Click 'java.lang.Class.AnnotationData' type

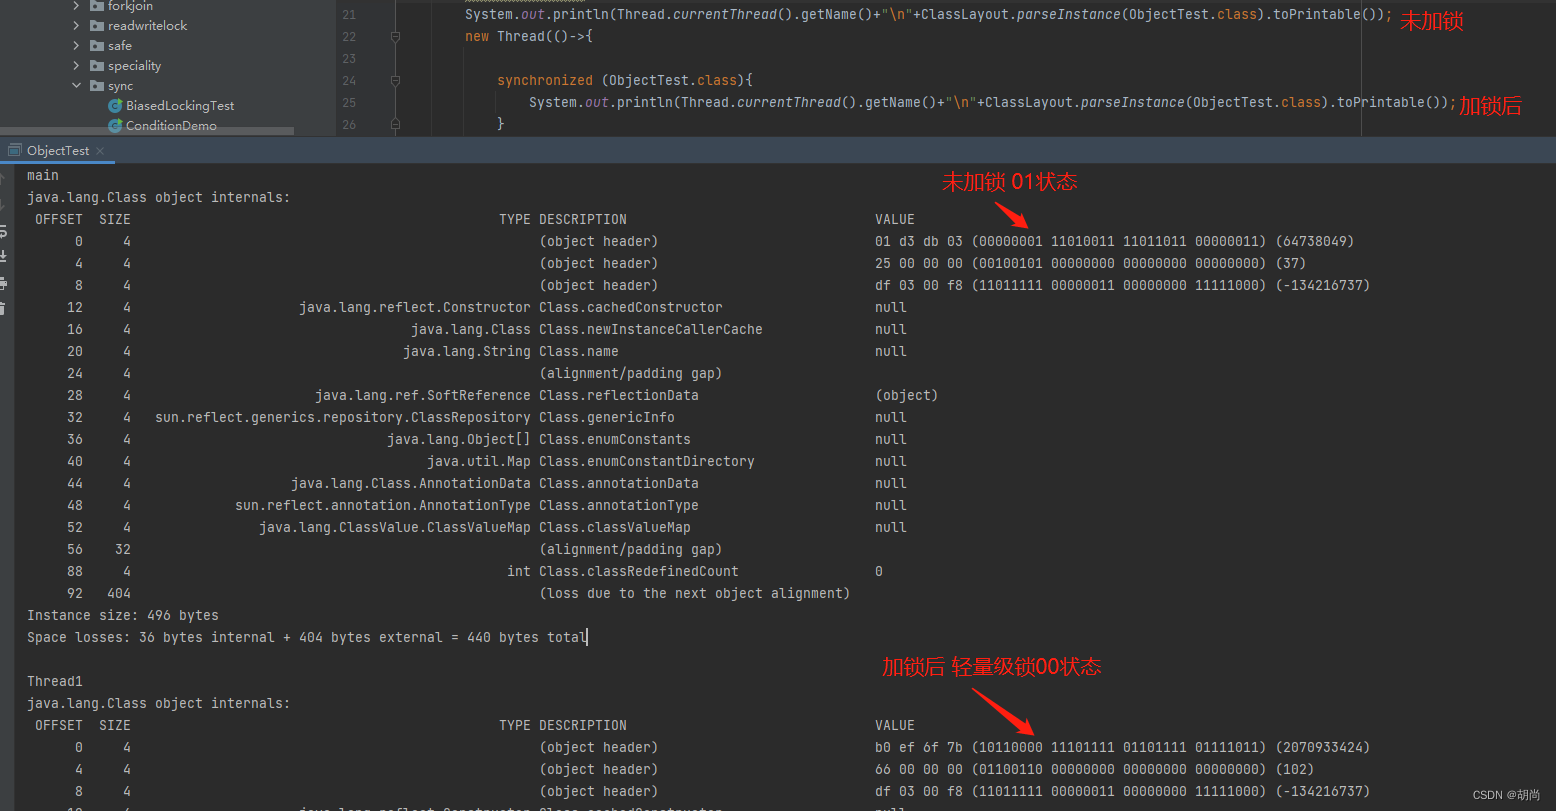(411, 483)
